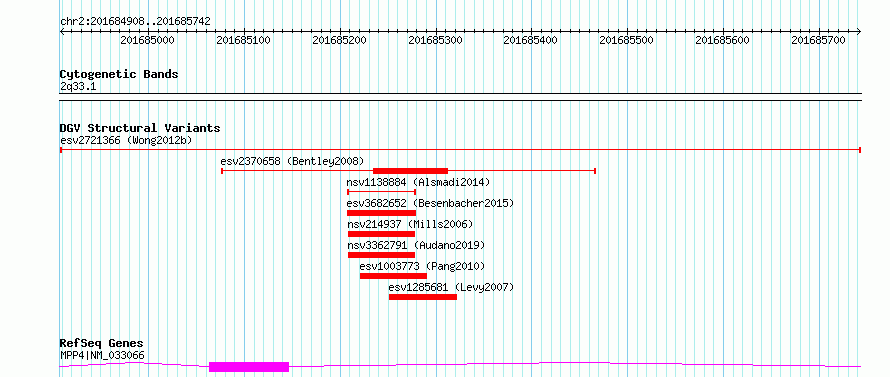Click the thick red block of esv2370658
890x377 pixels.
(410, 170)
